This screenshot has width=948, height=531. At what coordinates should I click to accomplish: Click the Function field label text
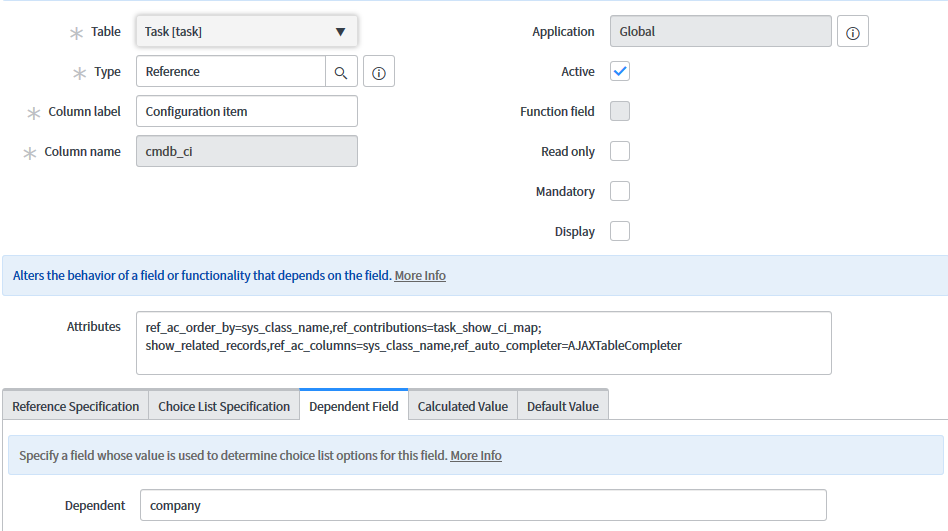pyautogui.click(x=557, y=112)
